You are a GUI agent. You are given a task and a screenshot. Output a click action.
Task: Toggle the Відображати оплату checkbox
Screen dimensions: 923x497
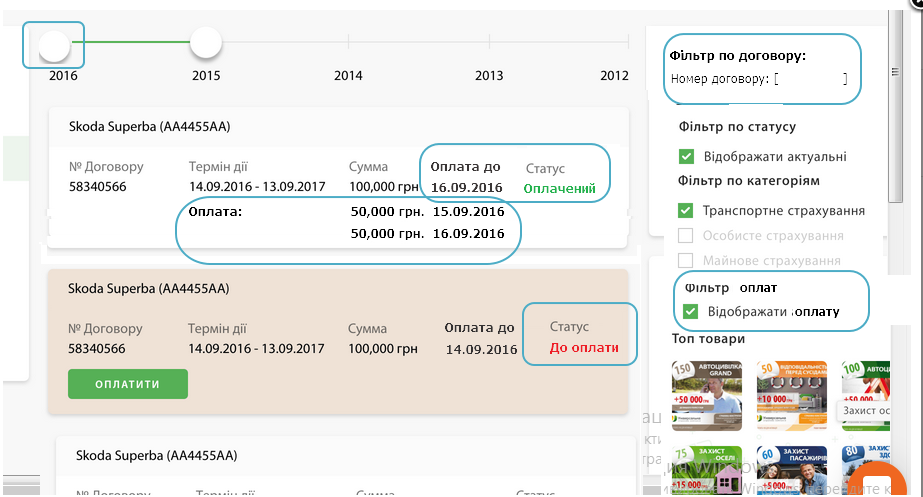coord(690,312)
